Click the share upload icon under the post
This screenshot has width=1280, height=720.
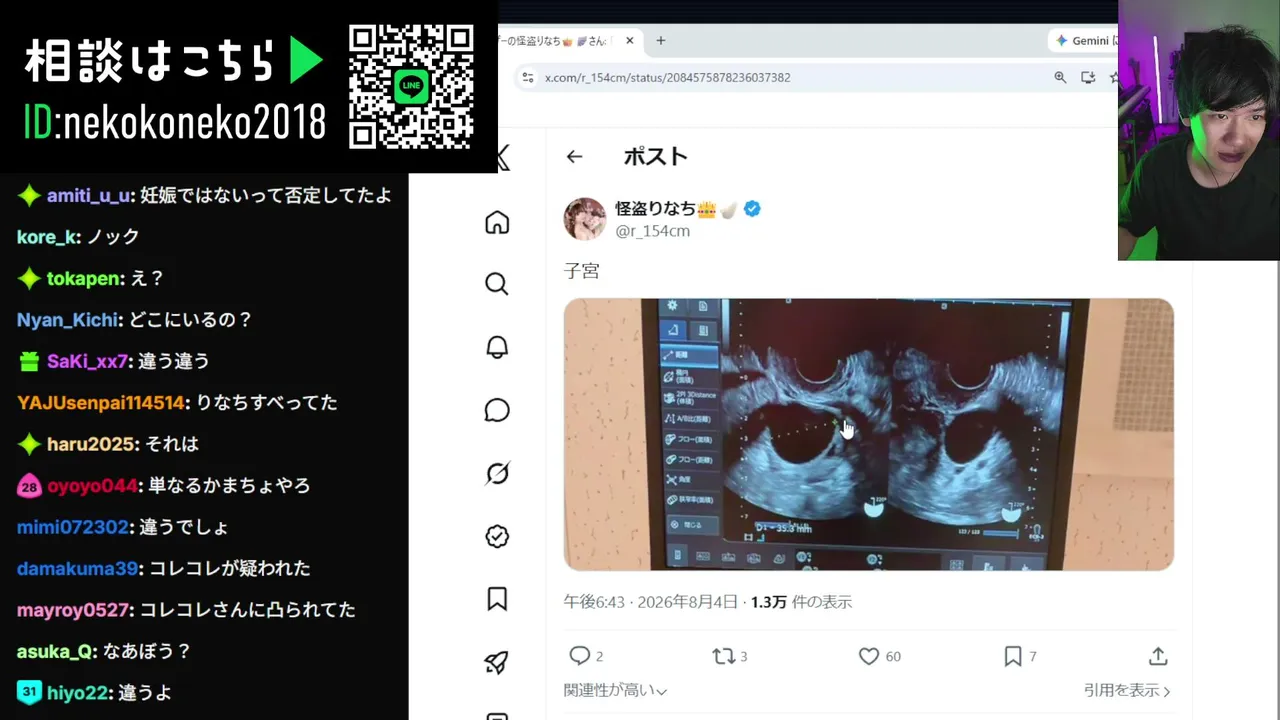[x=1158, y=656]
